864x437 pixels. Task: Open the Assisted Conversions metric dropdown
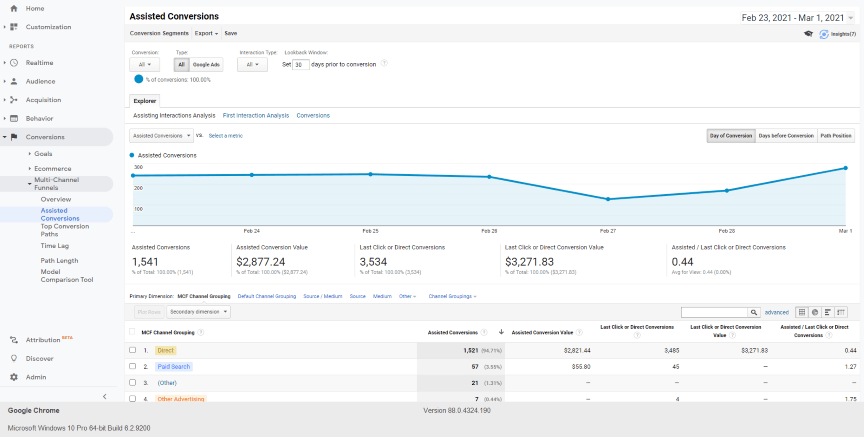tap(161, 136)
